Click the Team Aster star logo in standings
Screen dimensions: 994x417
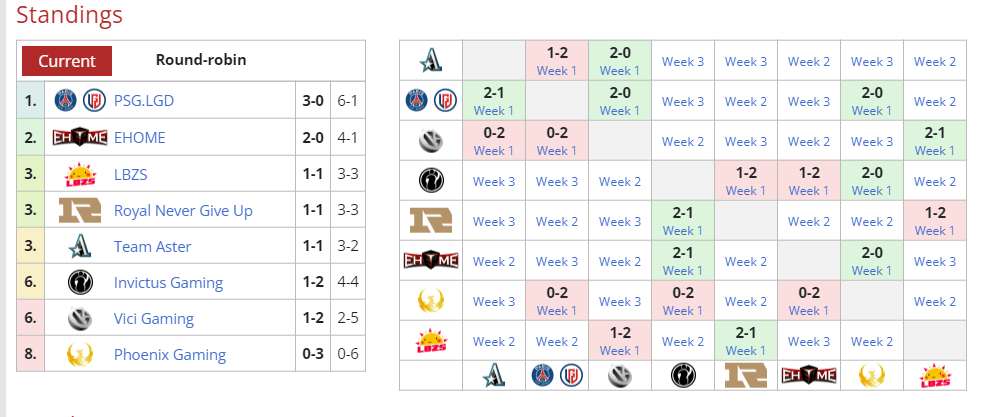pos(80,246)
